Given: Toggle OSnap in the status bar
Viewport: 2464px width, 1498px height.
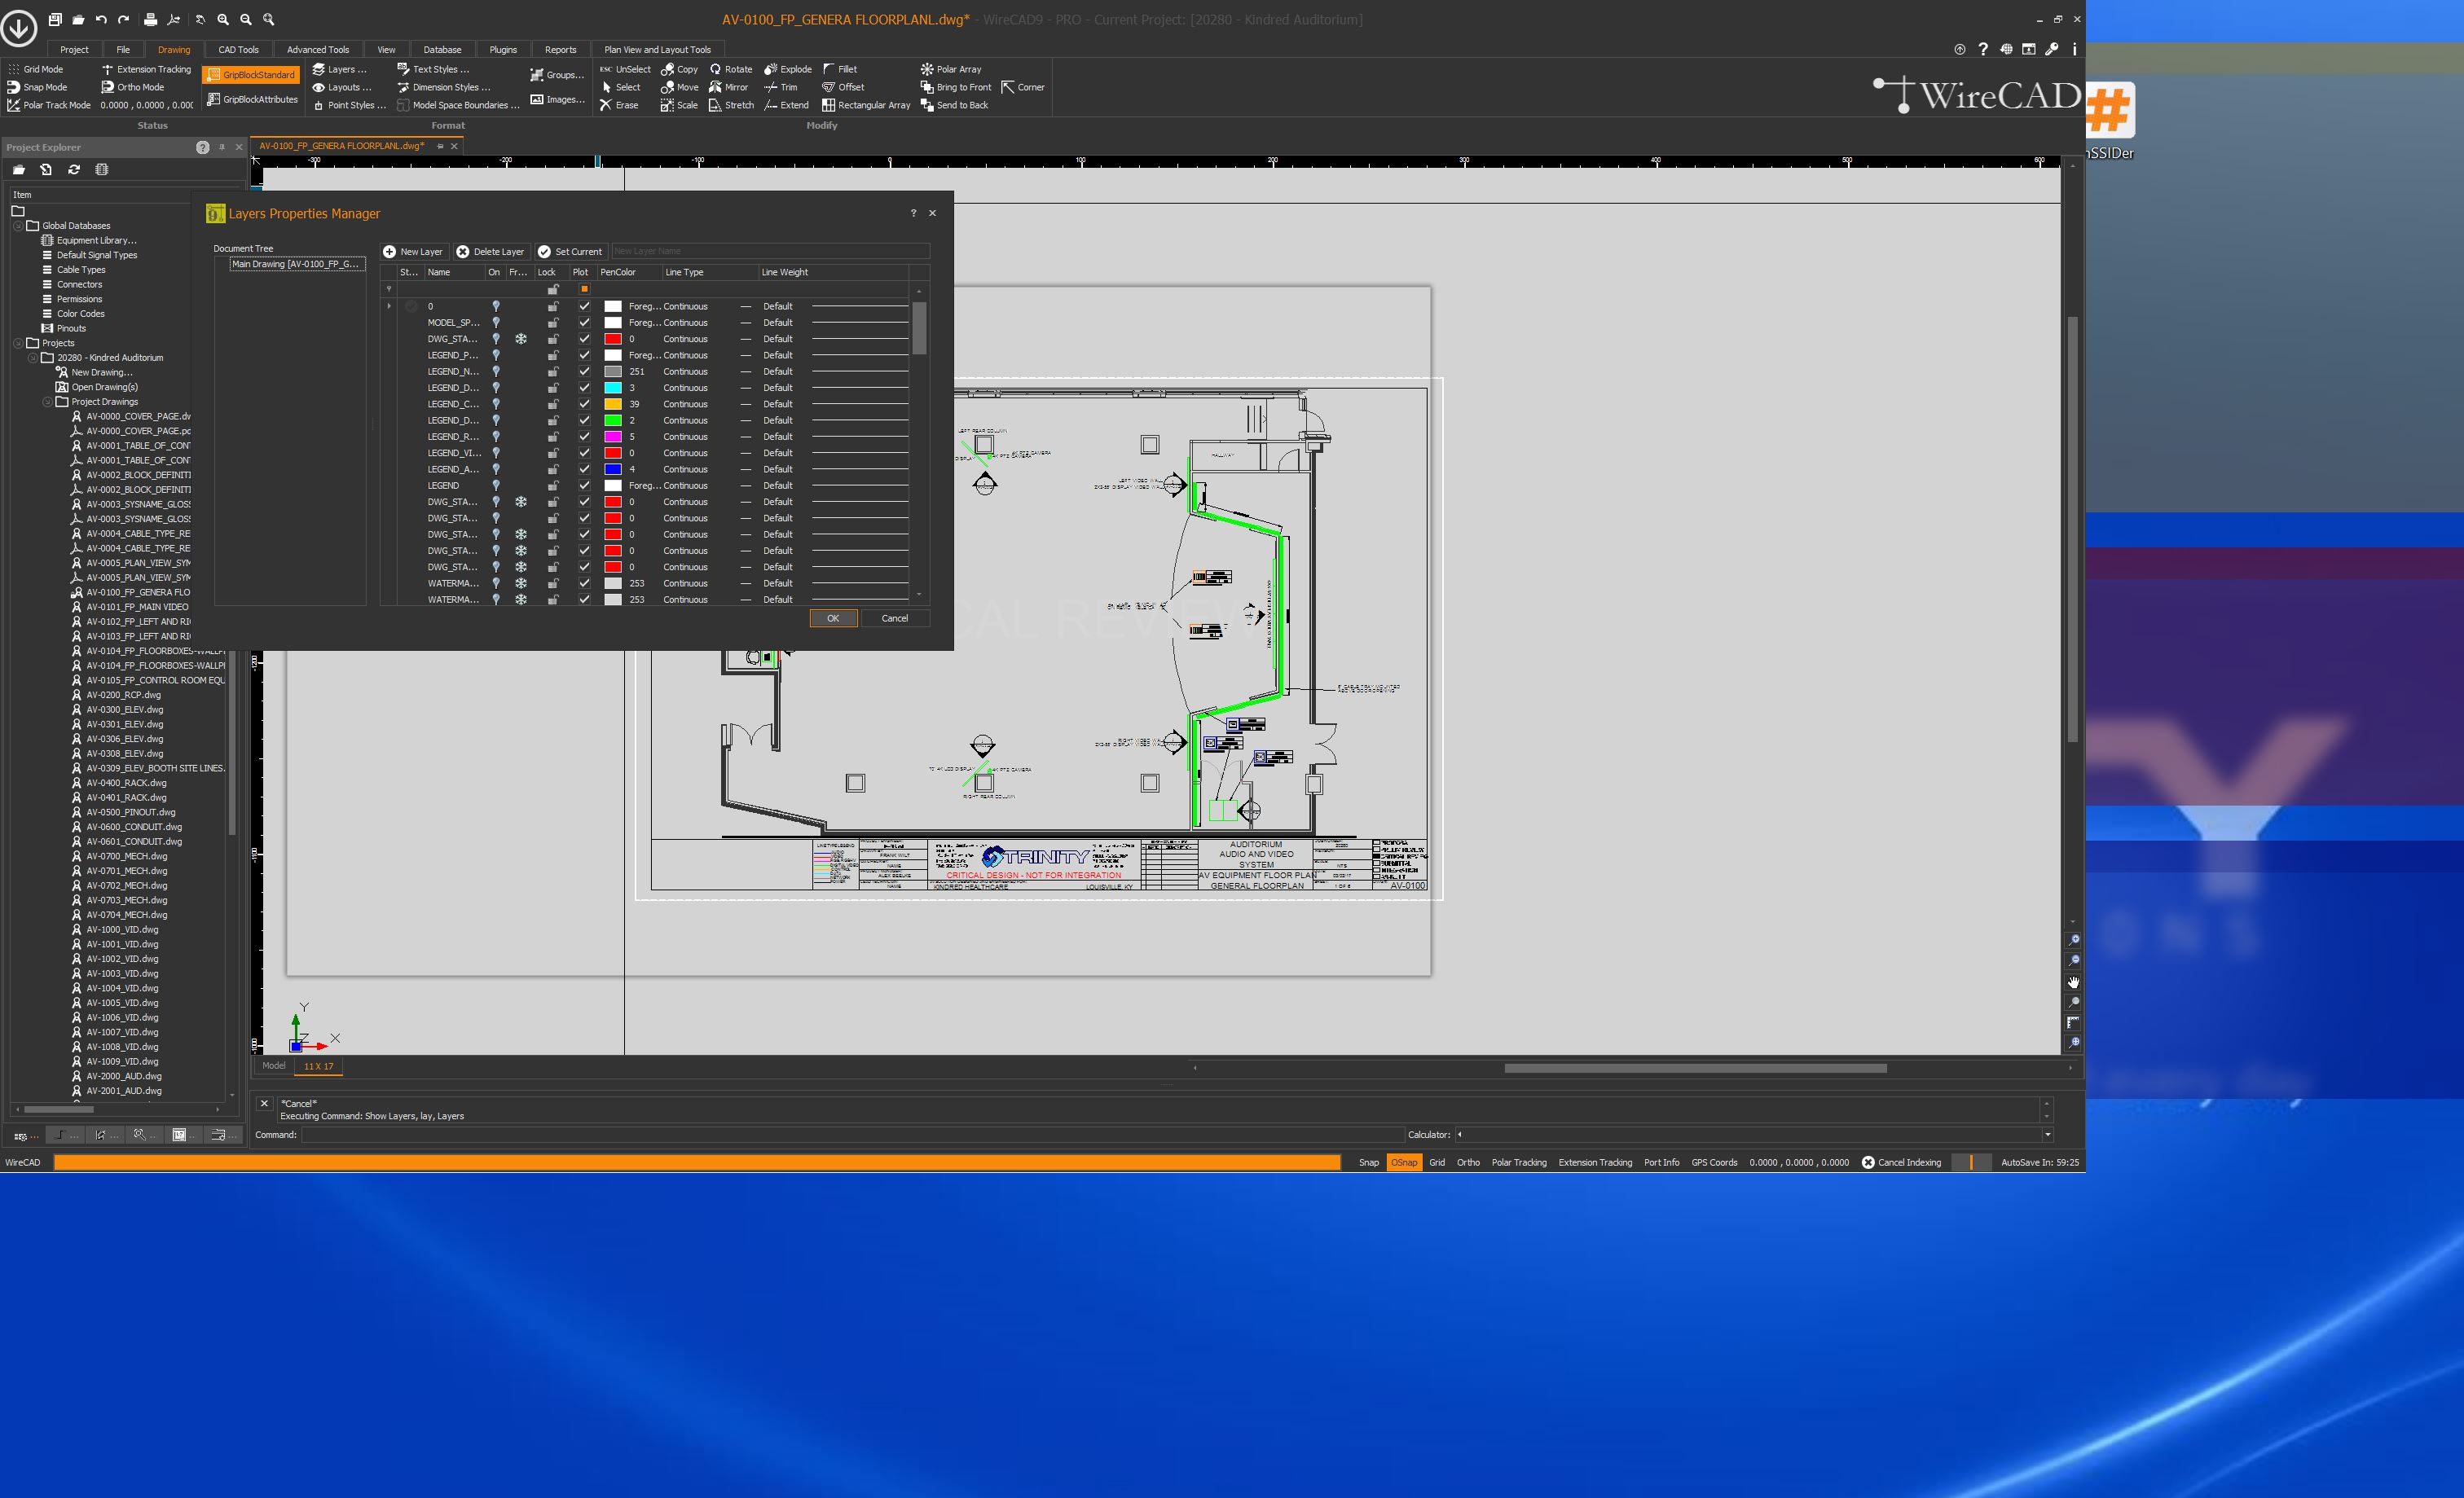Looking at the screenshot, I should 1404,1162.
